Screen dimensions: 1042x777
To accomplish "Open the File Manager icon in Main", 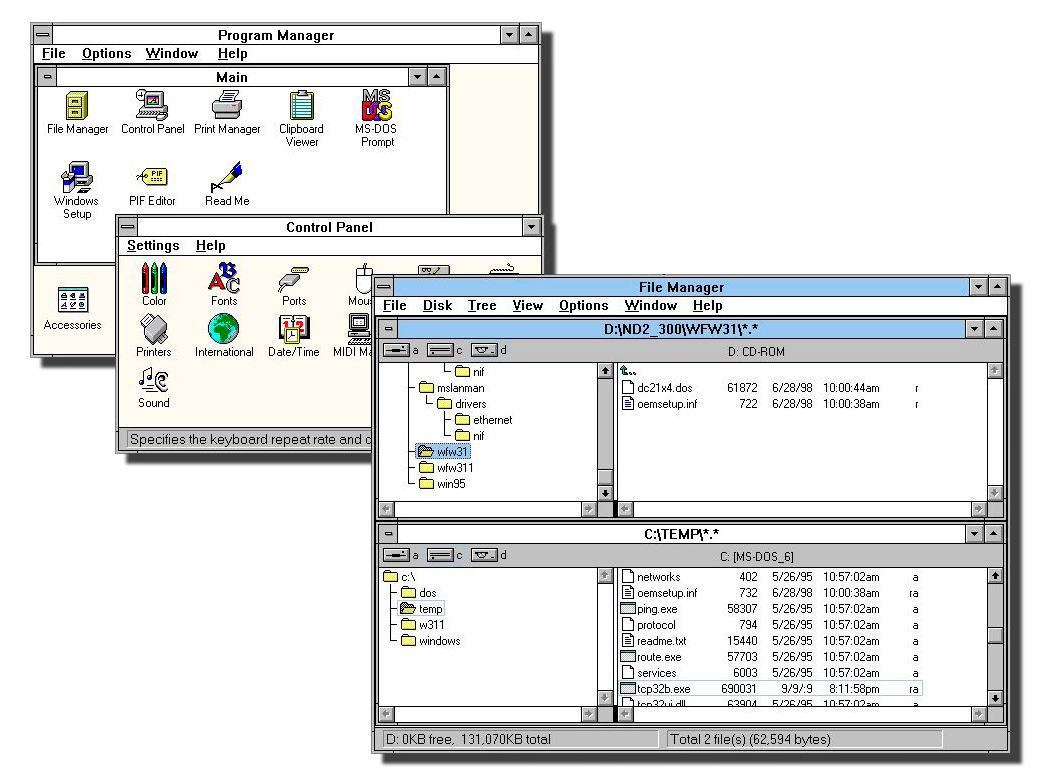I will click(x=77, y=106).
